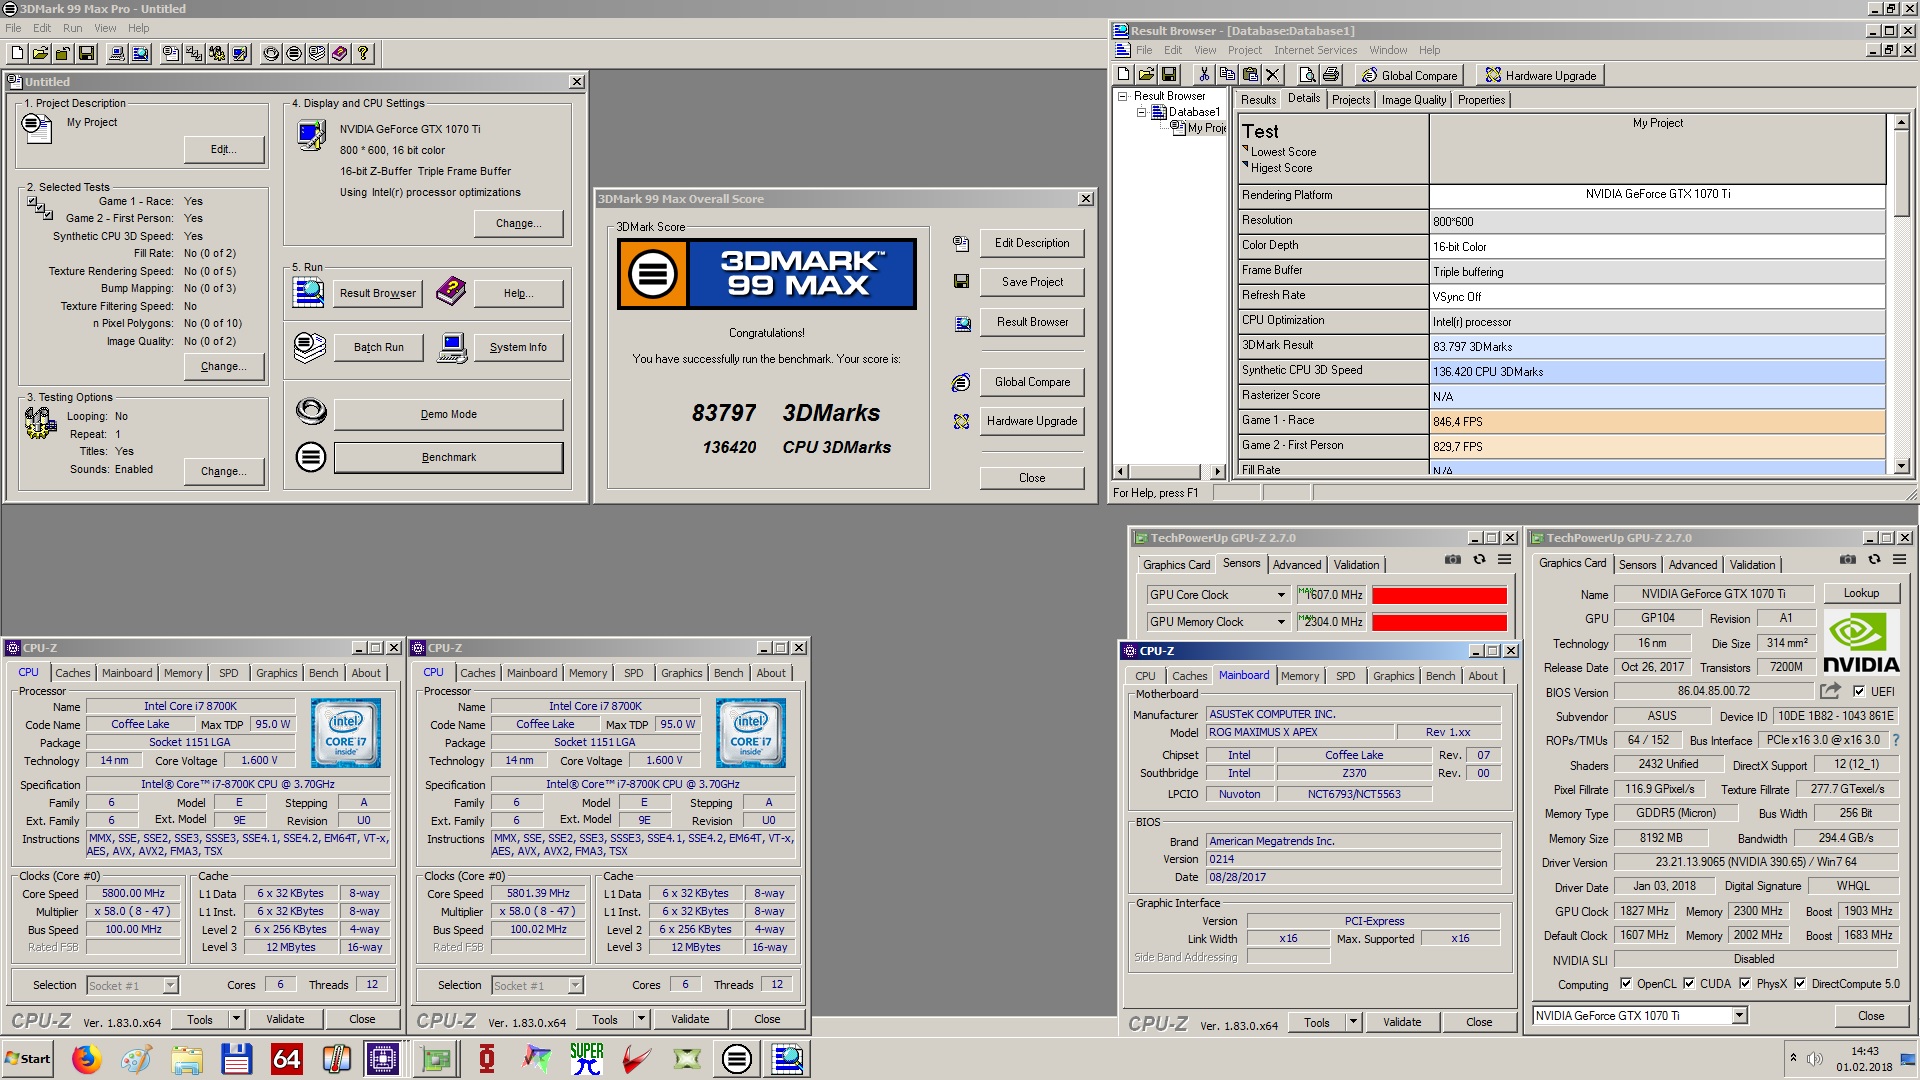Click Batch Run button in 3DMark

pos(378,348)
